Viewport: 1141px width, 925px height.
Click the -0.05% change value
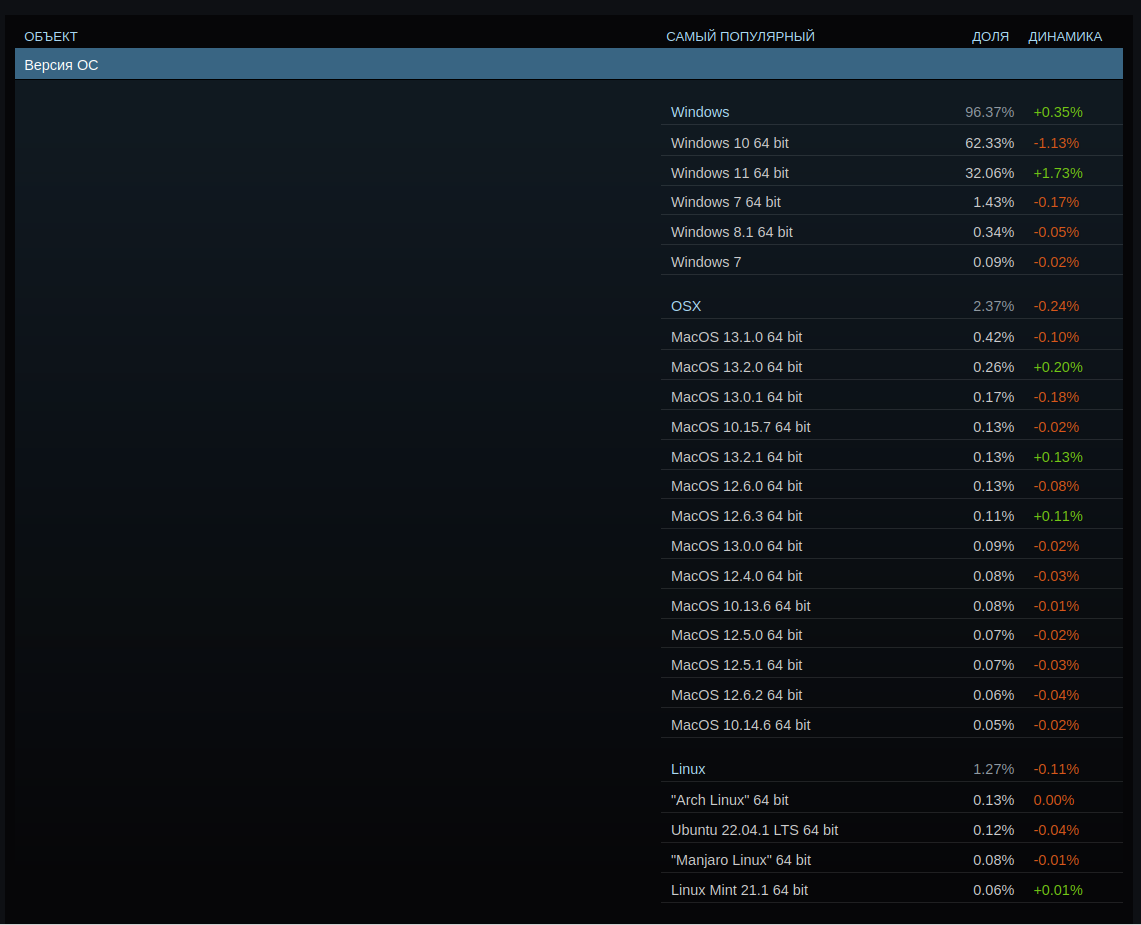(x=1056, y=231)
